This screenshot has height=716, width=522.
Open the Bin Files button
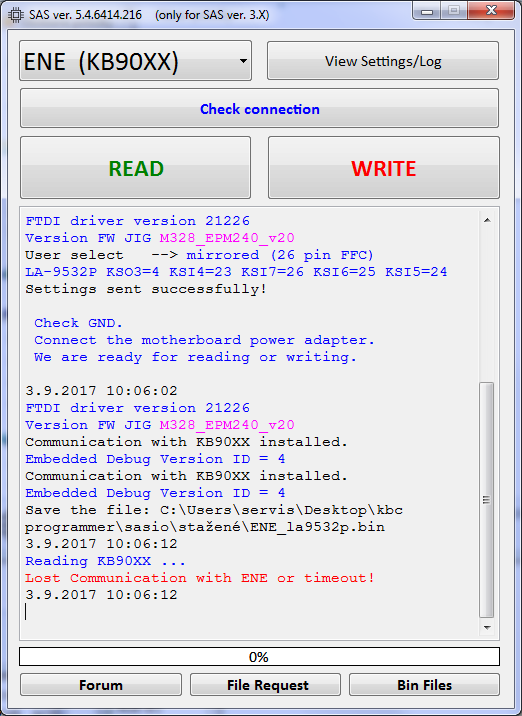[424, 684]
